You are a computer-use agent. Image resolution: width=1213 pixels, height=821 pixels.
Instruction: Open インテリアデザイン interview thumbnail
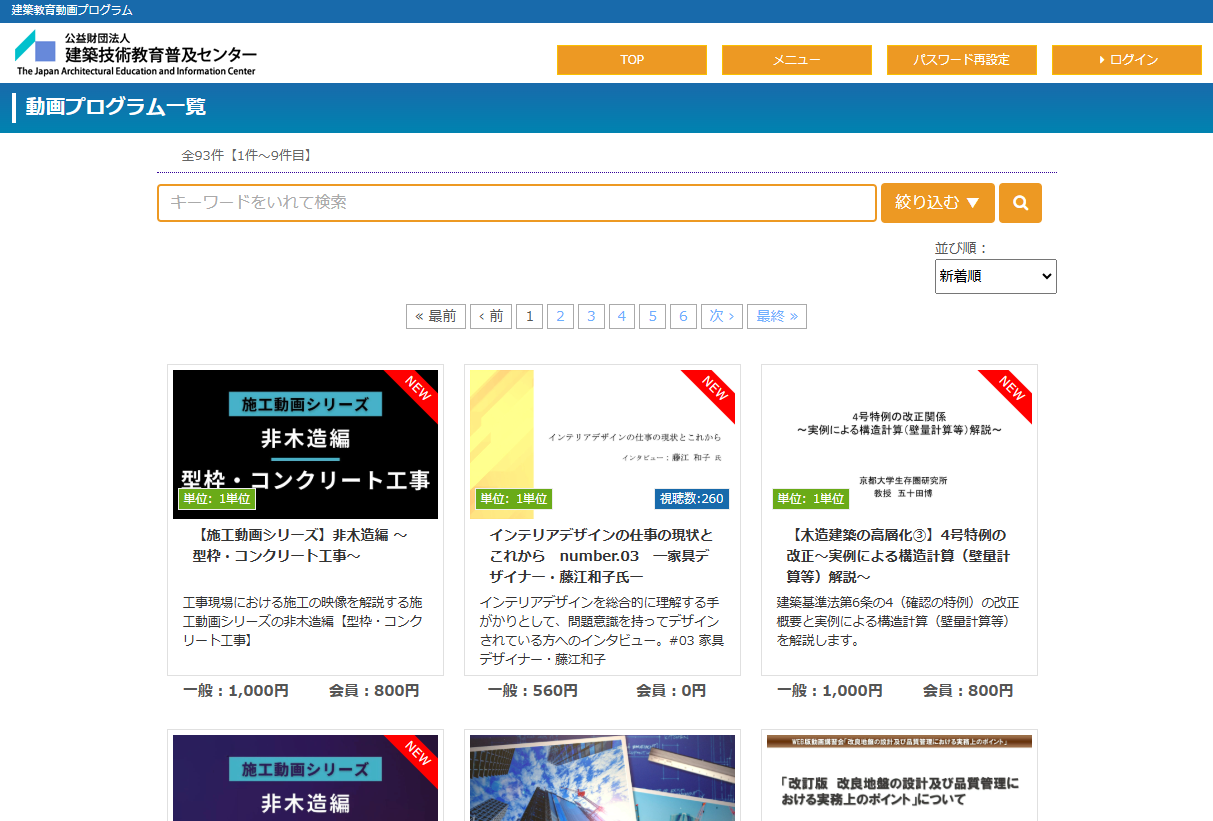tap(602, 444)
